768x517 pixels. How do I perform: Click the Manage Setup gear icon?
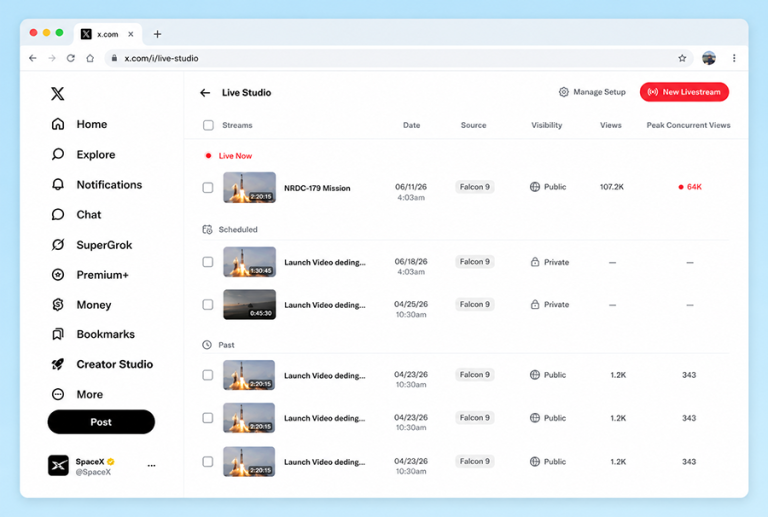point(564,92)
